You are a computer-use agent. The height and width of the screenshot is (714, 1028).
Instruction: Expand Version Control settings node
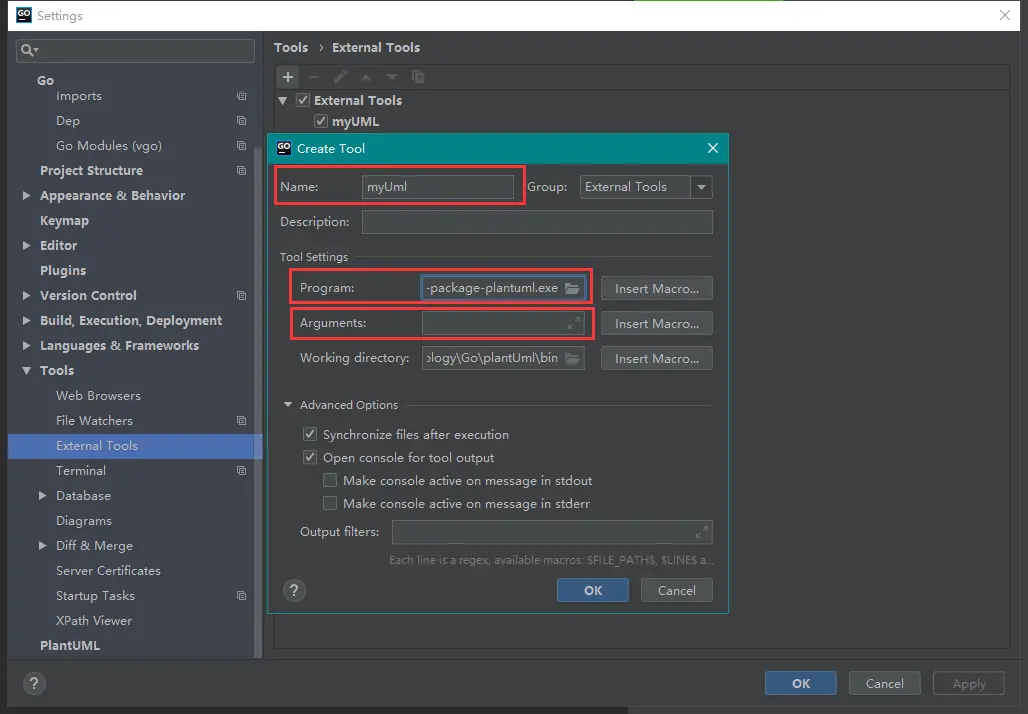[x=26, y=296]
